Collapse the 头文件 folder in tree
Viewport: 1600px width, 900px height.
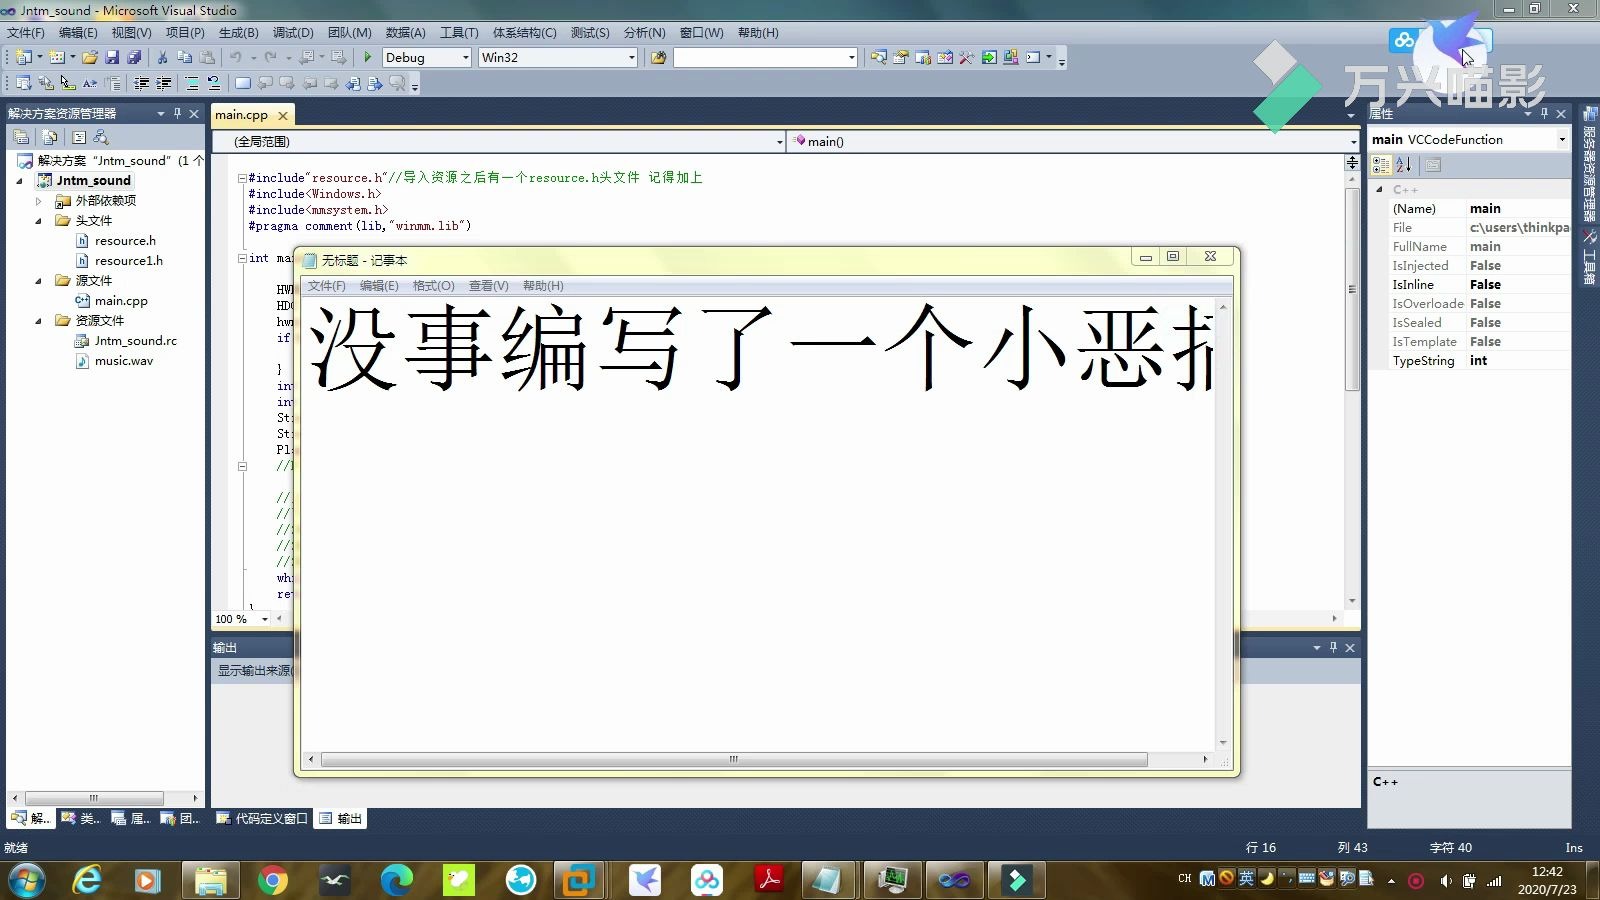[39, 221]
